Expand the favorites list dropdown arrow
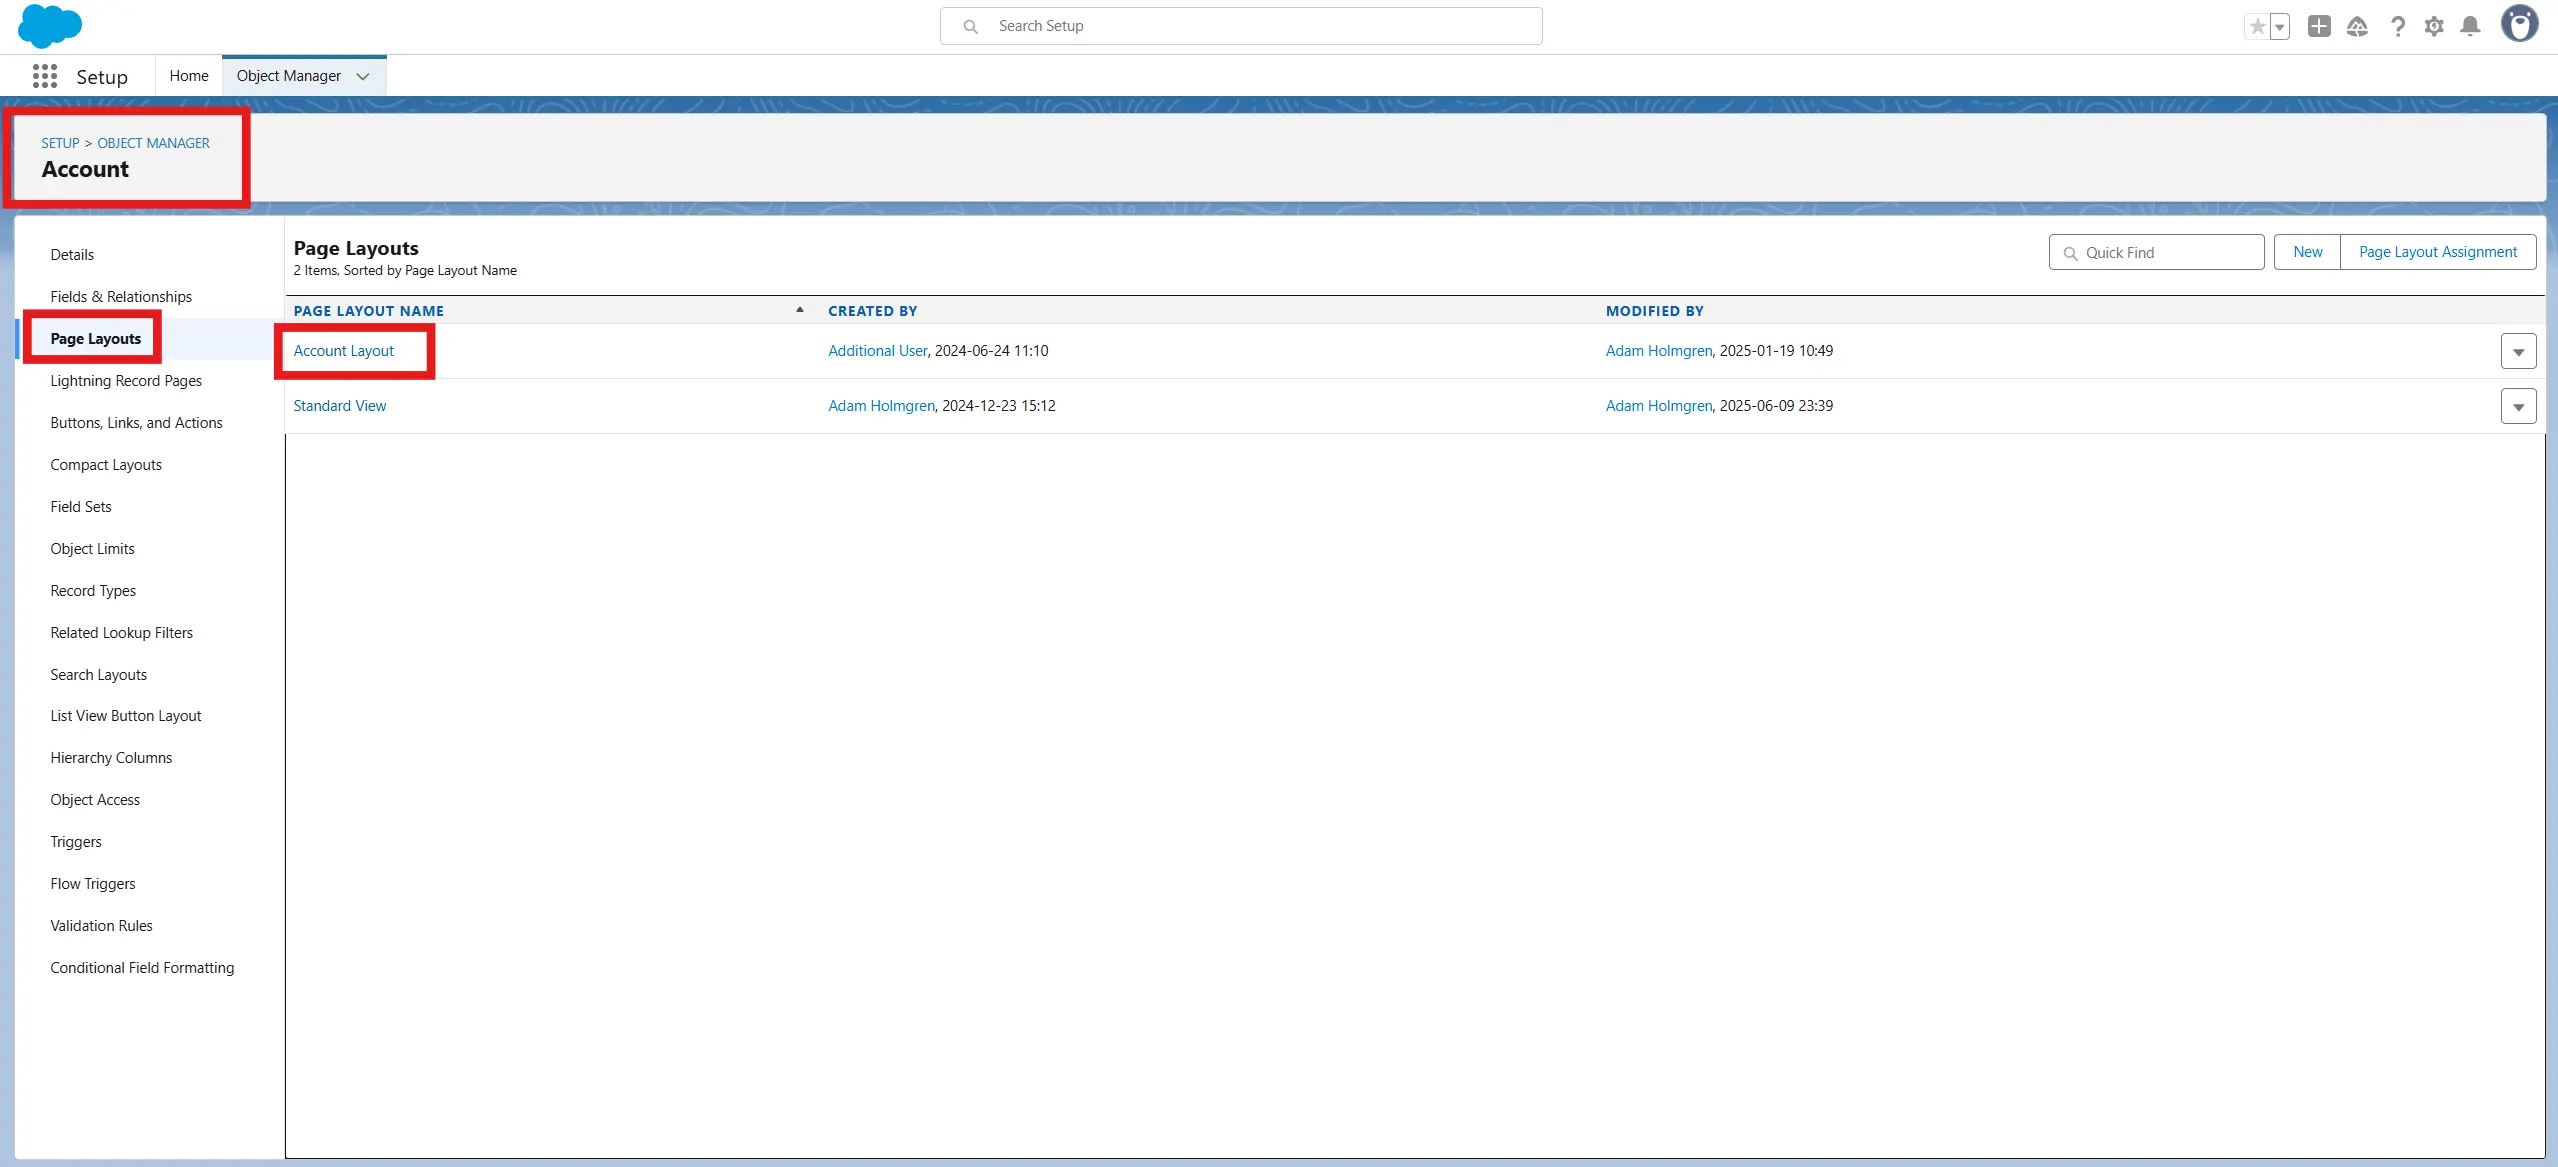Image resolution: width=2558 pixels, height=1167 pixels. click(2280, 27)
